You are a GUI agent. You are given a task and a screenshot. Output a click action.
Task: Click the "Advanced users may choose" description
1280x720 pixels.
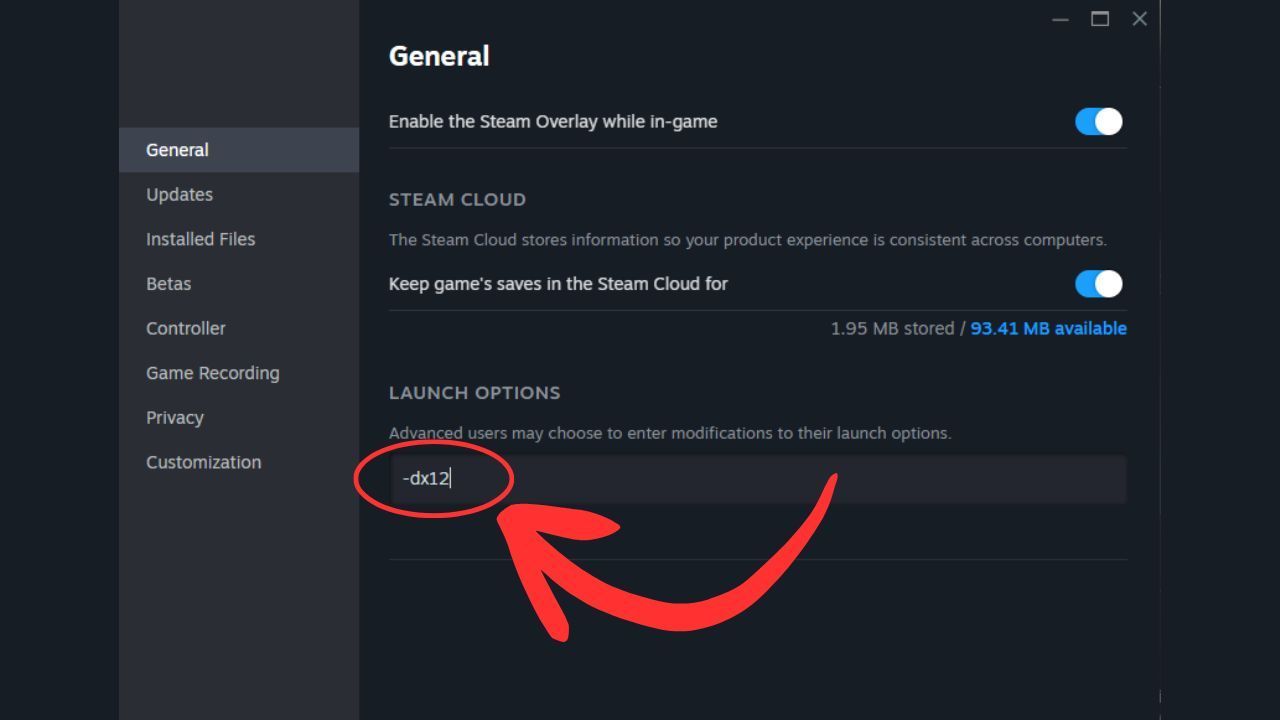pos(669,434)
